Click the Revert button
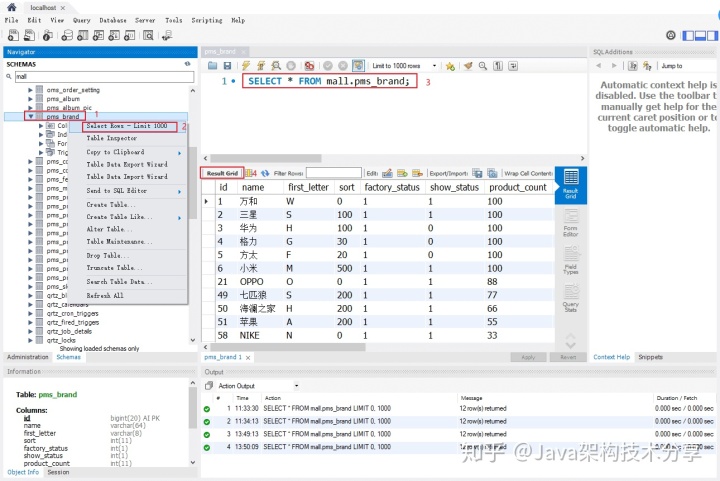This screenshot has width=720, height=481. tap(568, 357)
